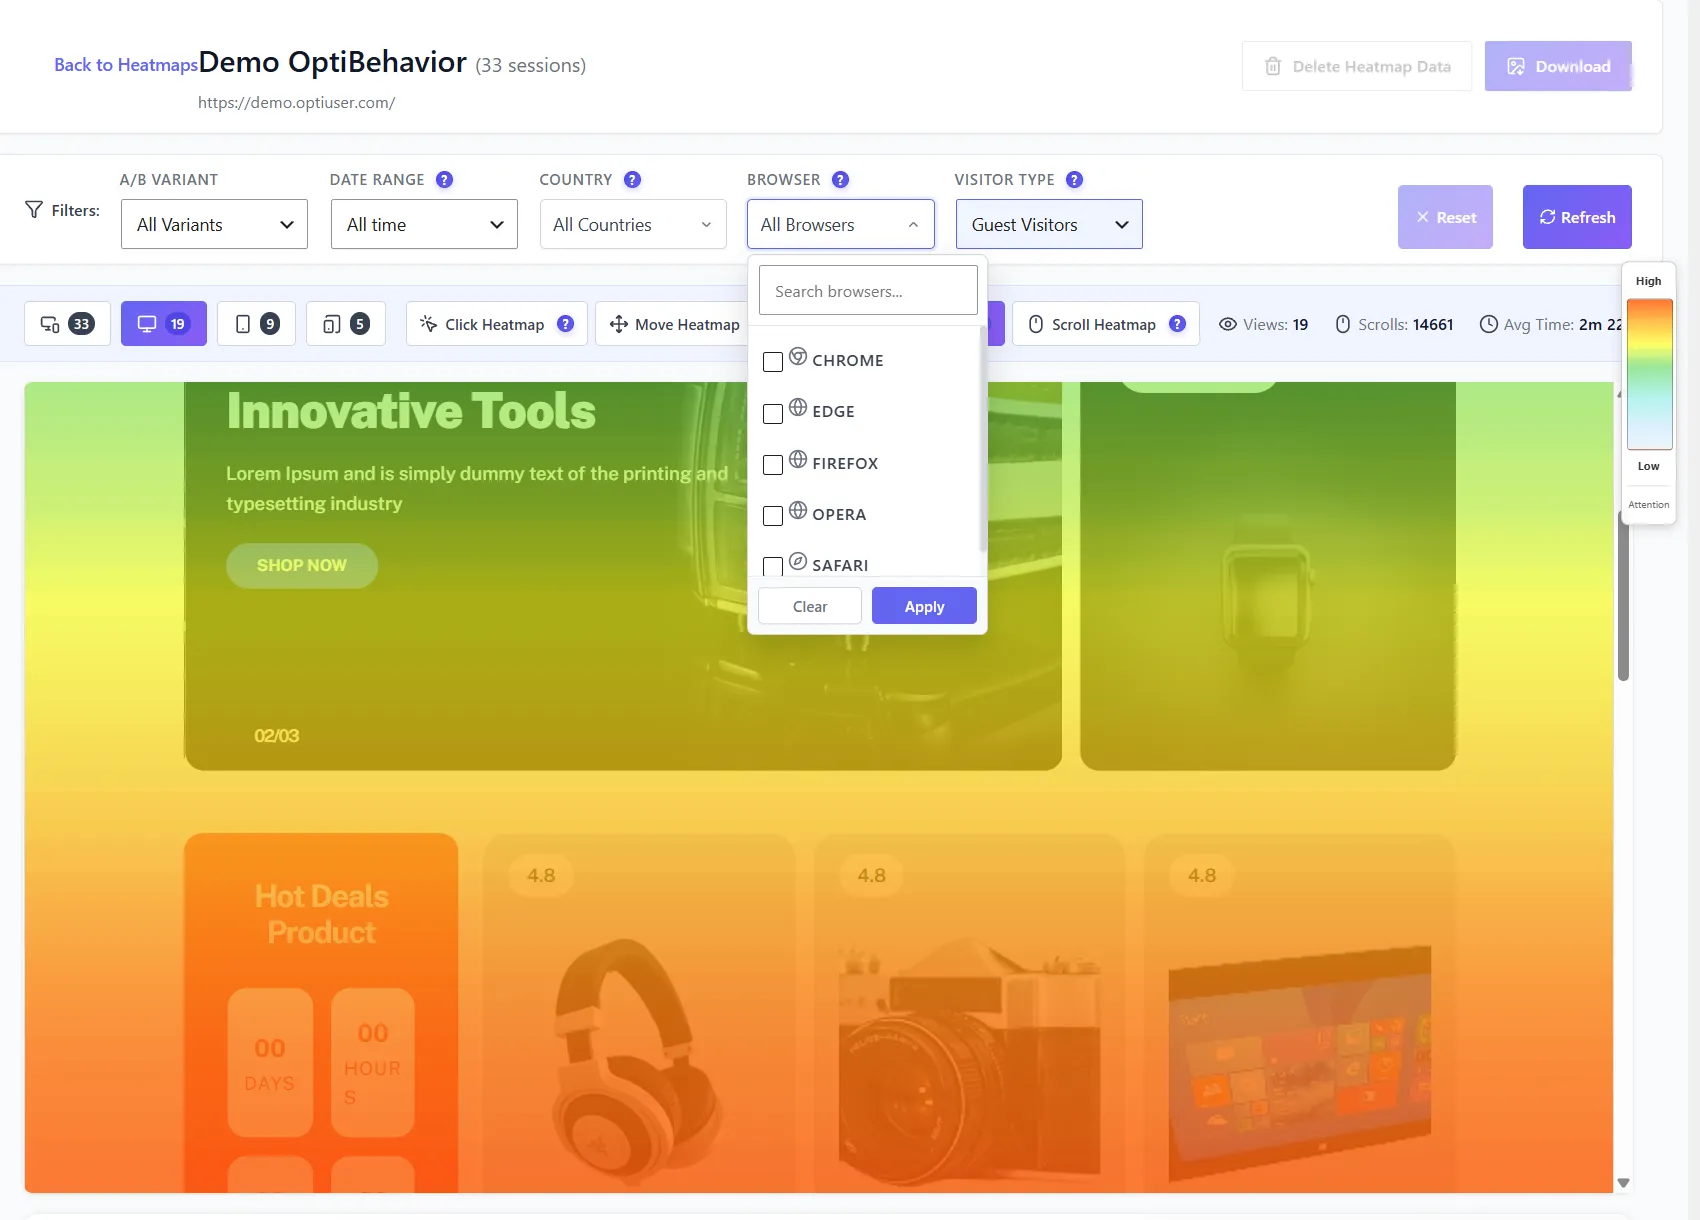The height and width of the screenshot is (1220, 1700).
Task: Open the All Variants dropdown
Action: point(214,224)
